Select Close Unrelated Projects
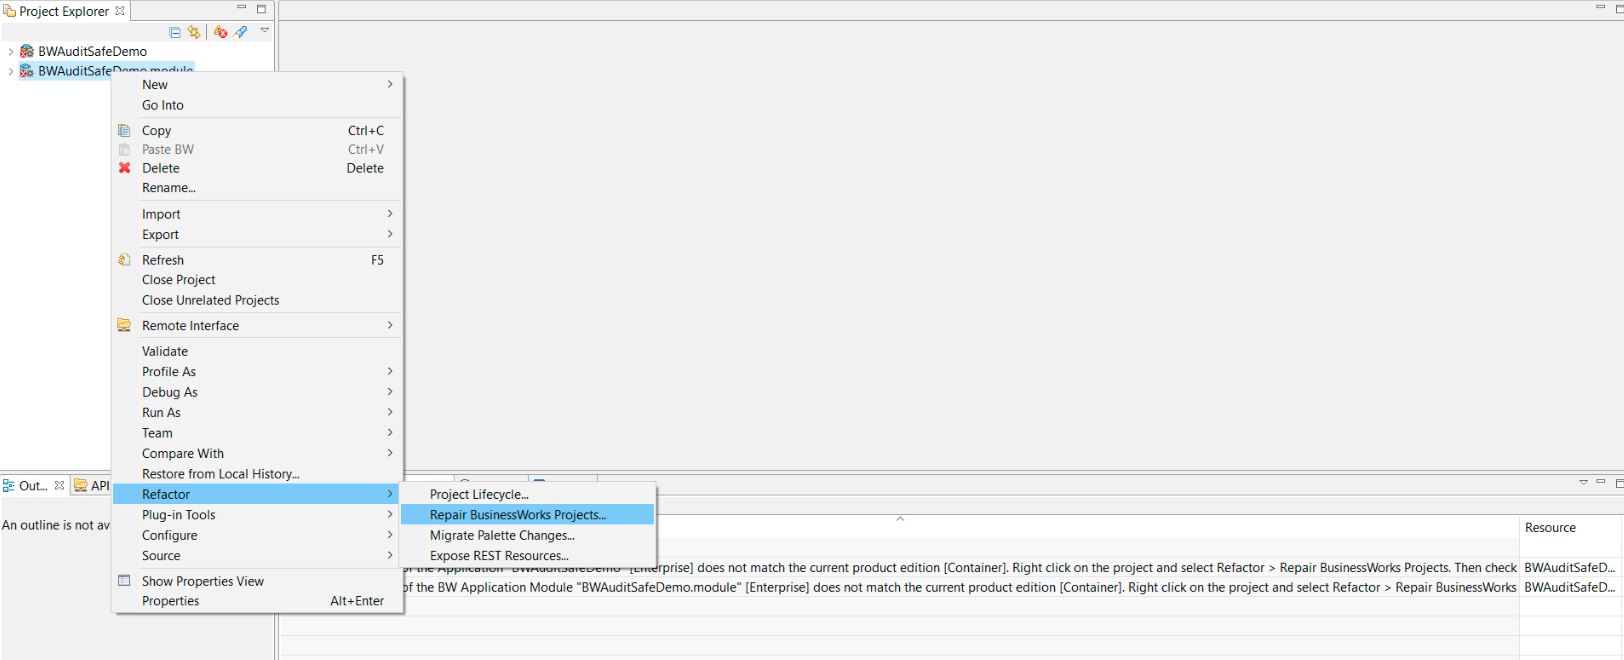The width and height of the screenshot is (1624, 660). pos(258,300)
